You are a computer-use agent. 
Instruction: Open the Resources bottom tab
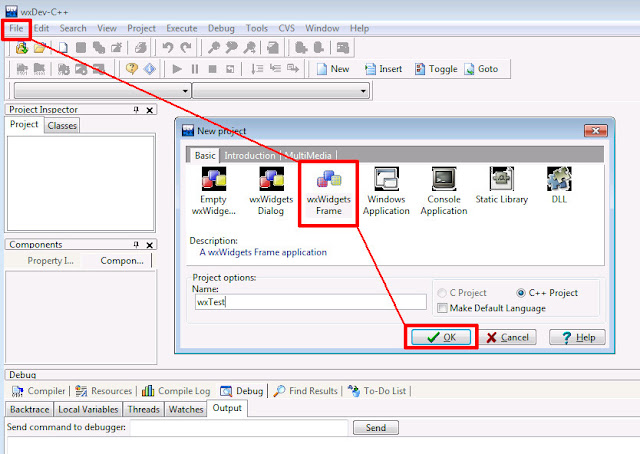click(104, 391)
